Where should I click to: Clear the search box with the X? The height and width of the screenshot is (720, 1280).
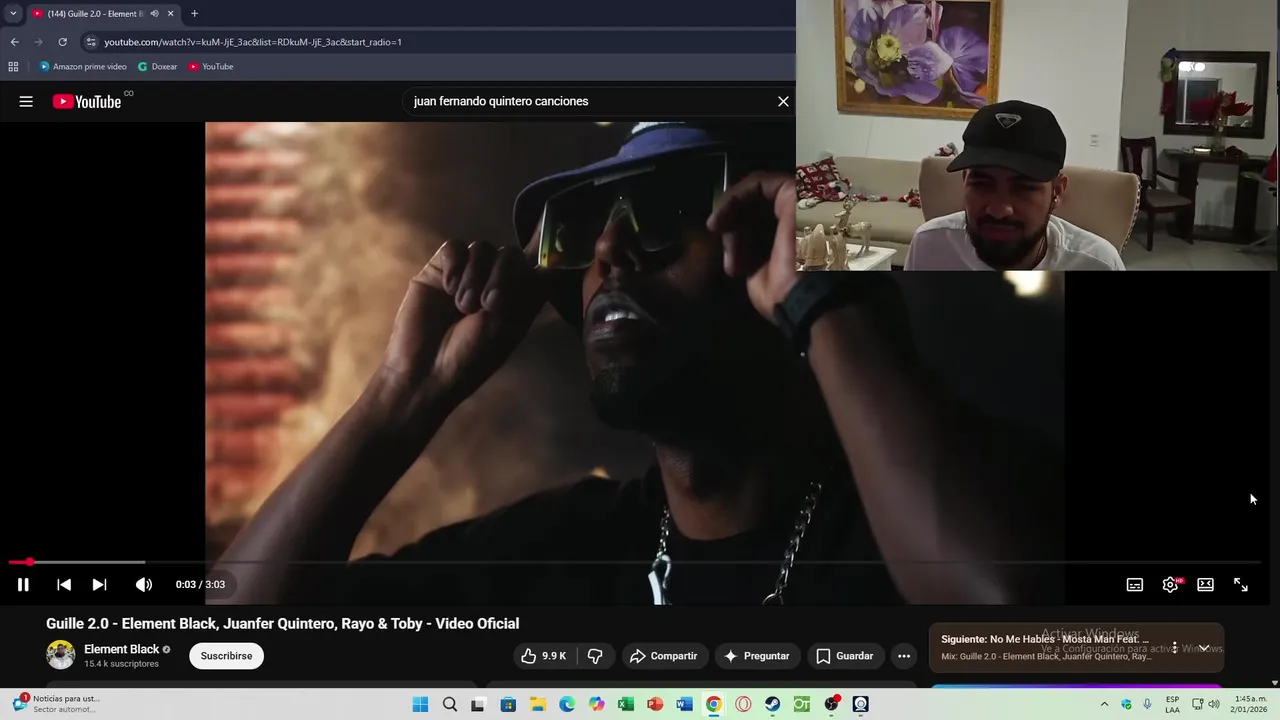[783, 101]
